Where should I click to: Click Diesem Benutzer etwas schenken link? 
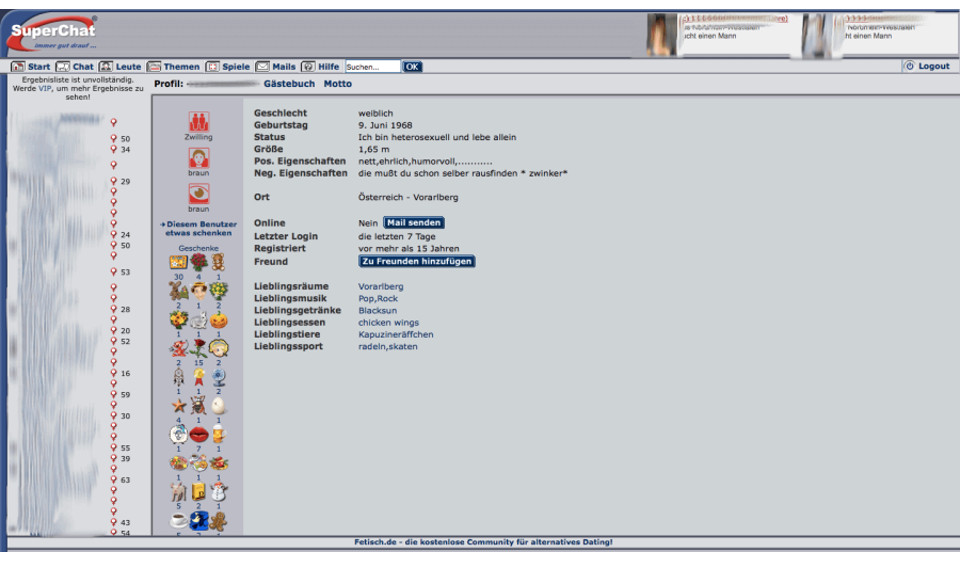pos(199,229)
